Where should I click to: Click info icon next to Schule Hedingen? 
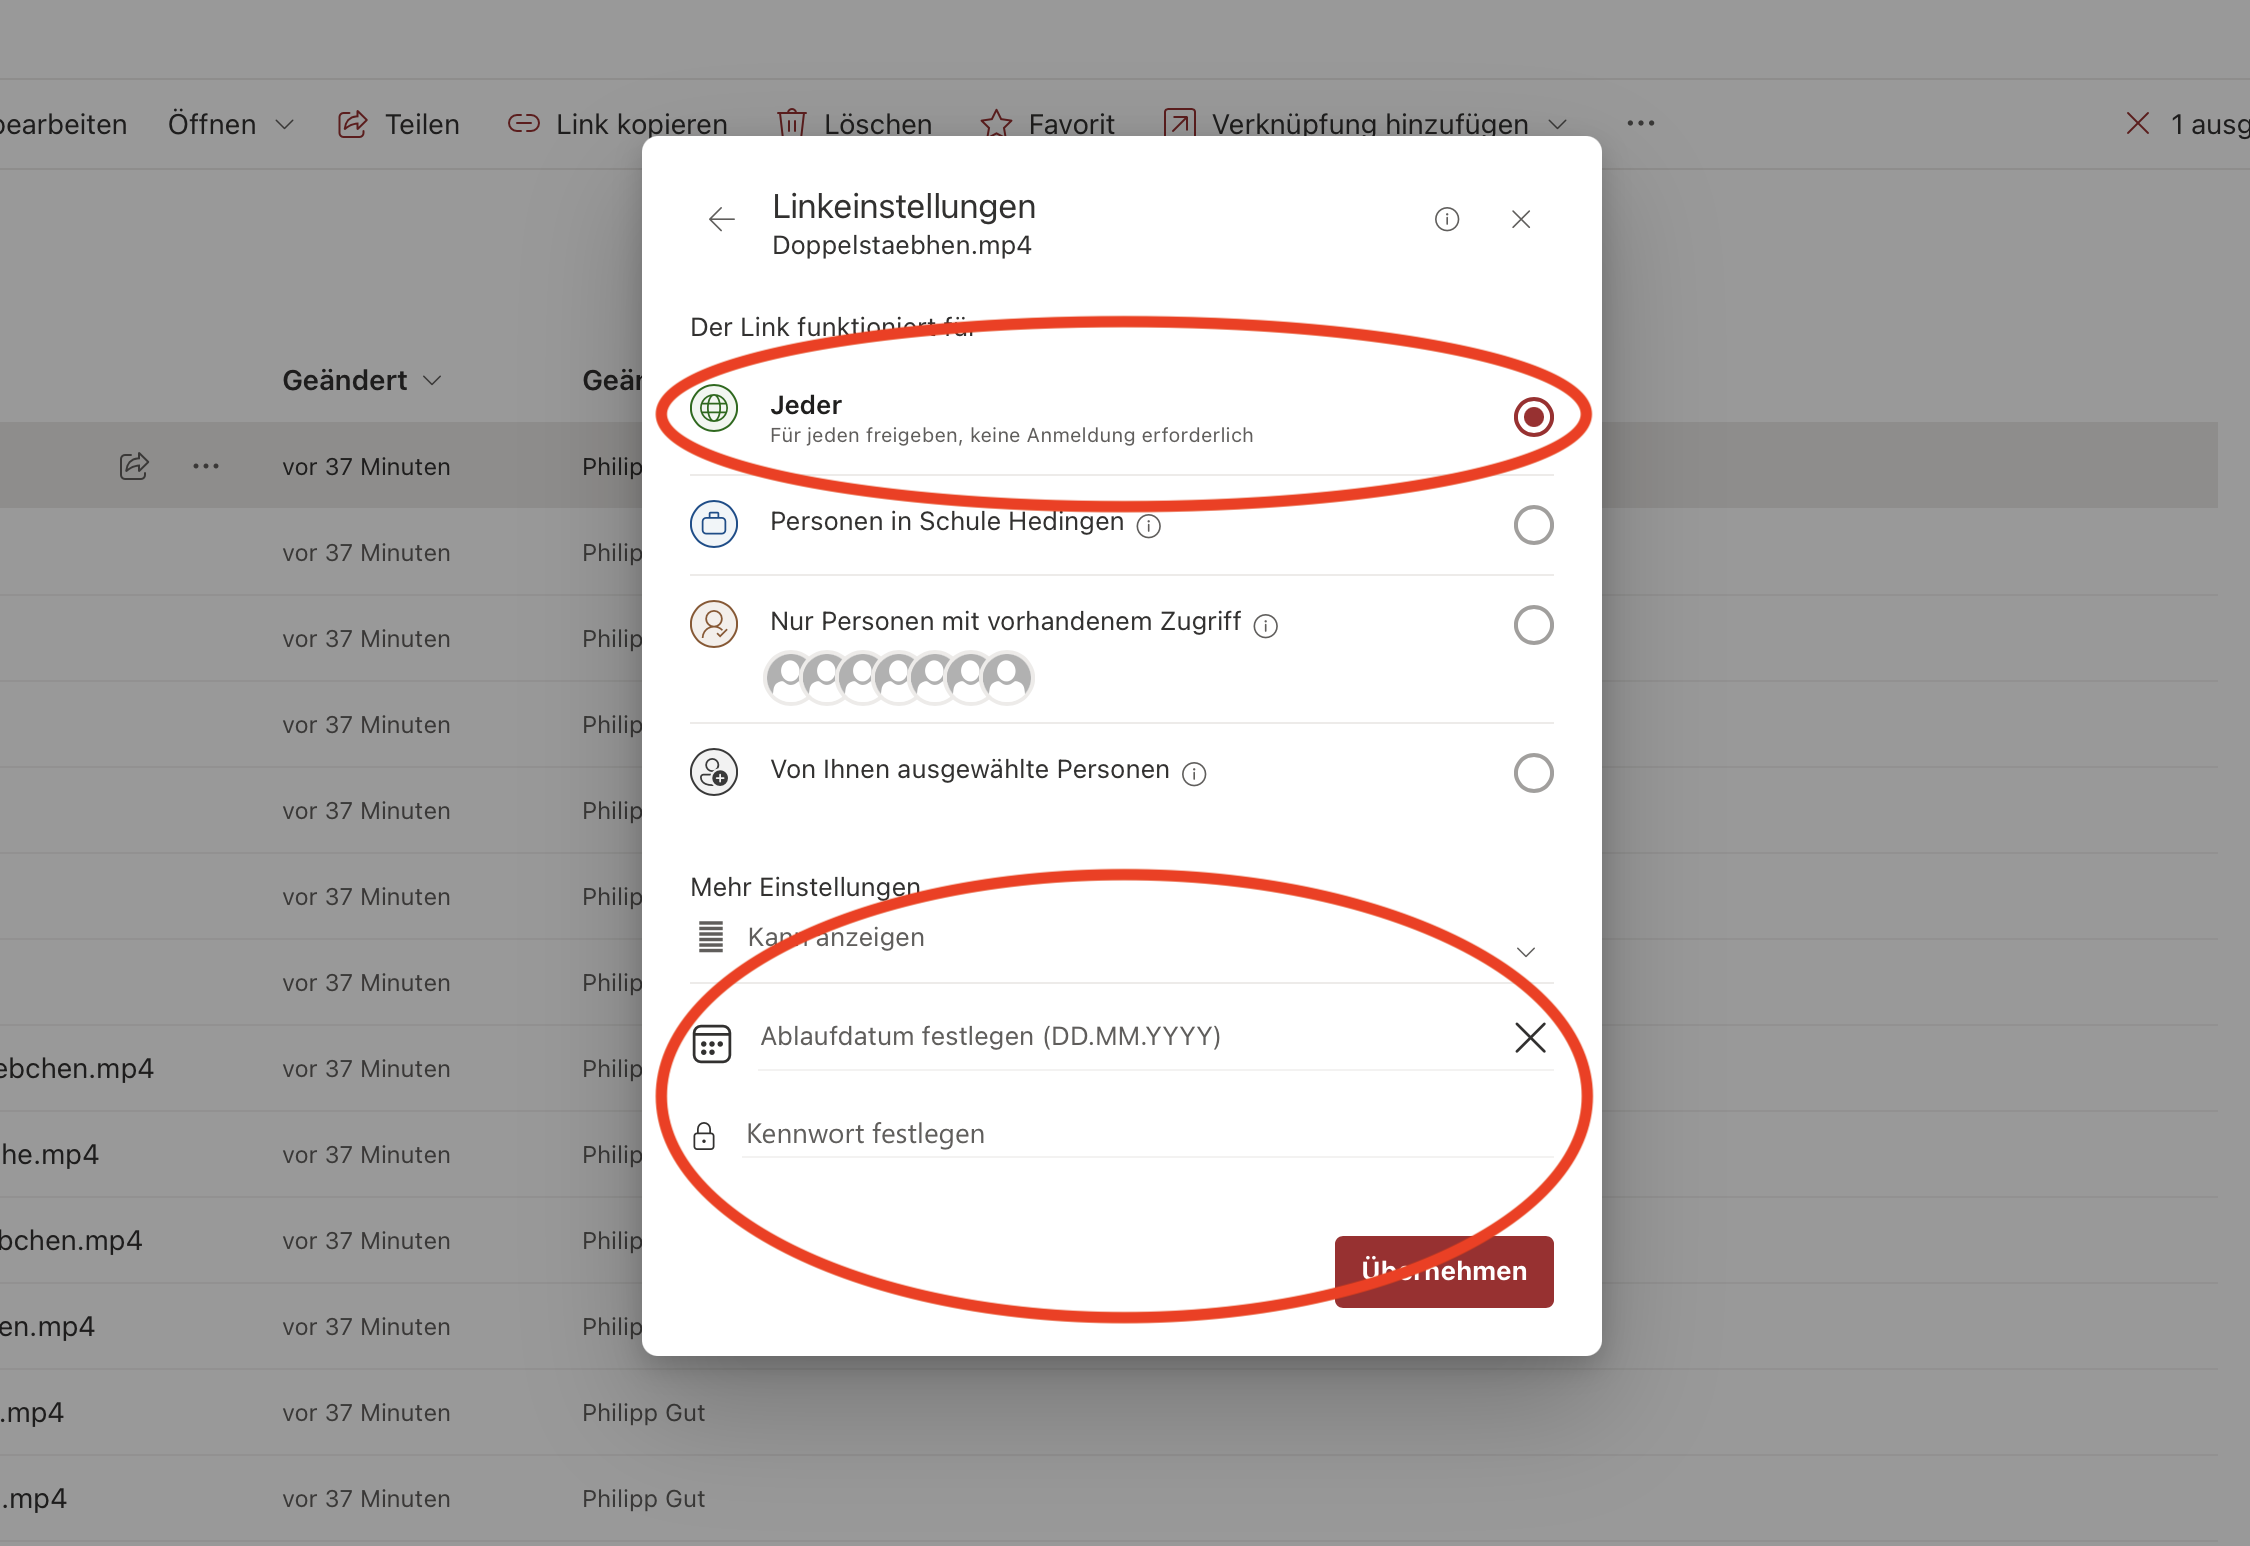click(1149, 526)
